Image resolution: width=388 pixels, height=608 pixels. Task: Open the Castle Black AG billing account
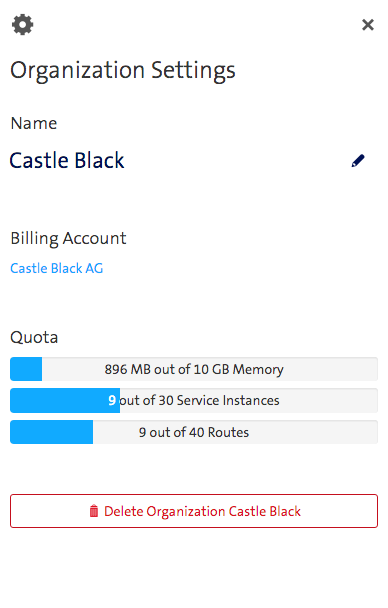(57, 268)
